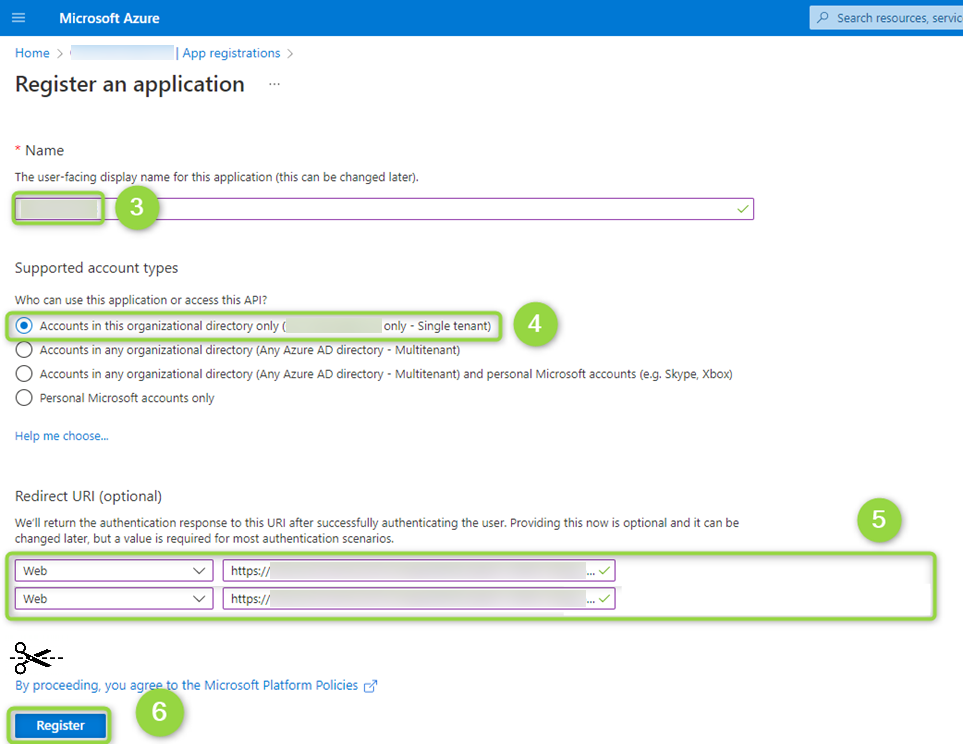Open the ellipsis menu beside Register an application

(x=275, y=84)
